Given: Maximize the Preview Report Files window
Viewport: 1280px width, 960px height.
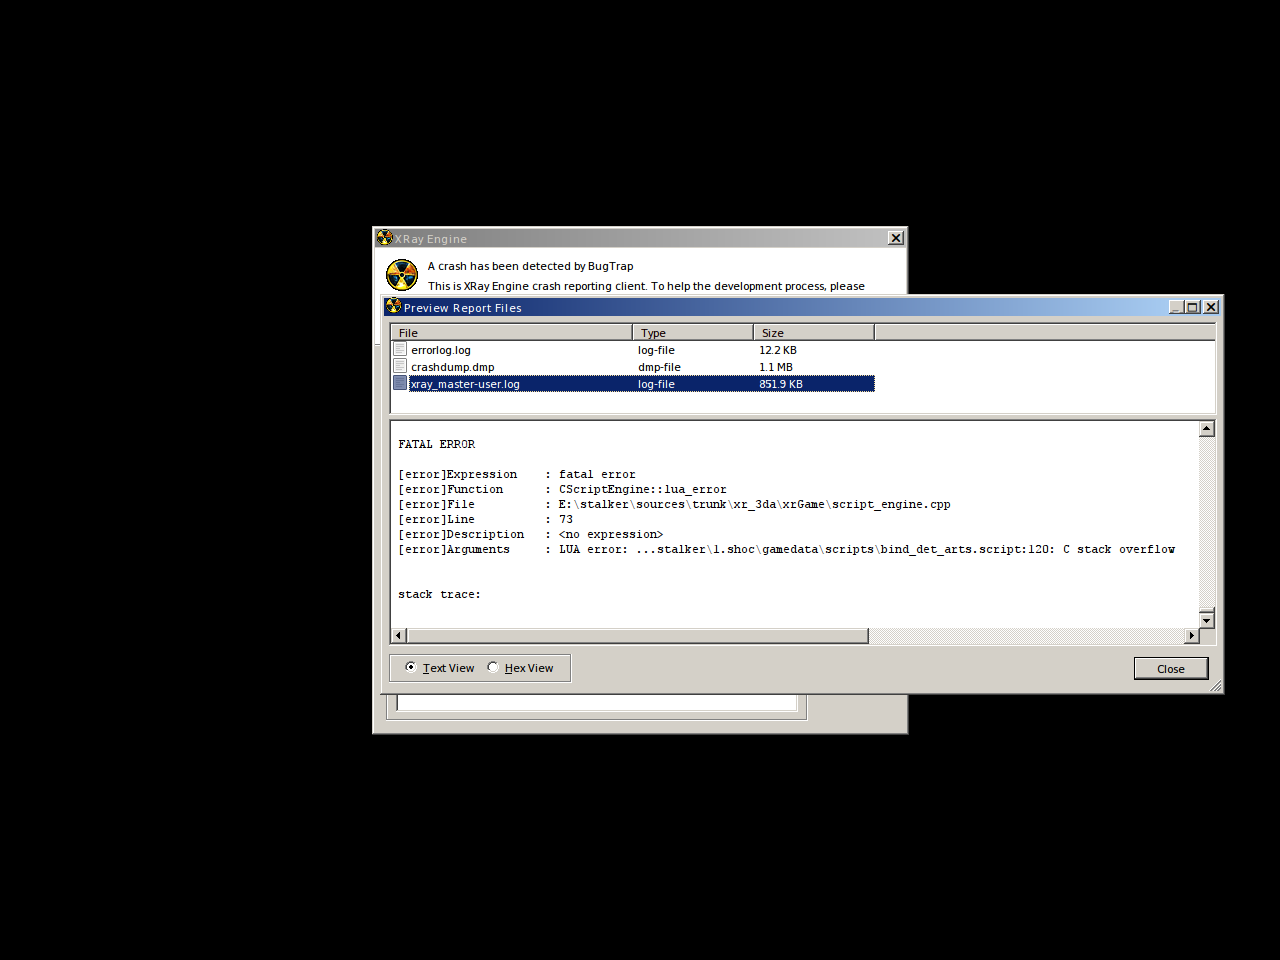Looking at the screenshot, I should tap(1193, 307).
